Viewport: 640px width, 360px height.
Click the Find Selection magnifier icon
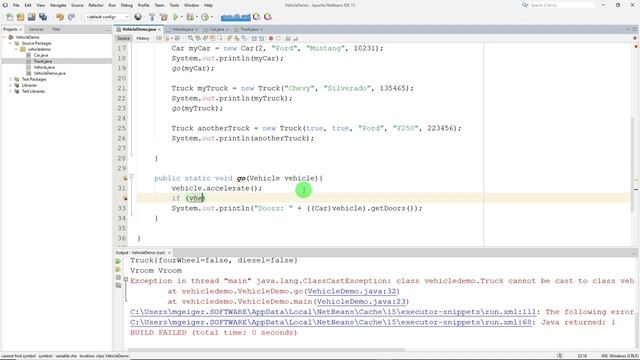click(190, 38)
